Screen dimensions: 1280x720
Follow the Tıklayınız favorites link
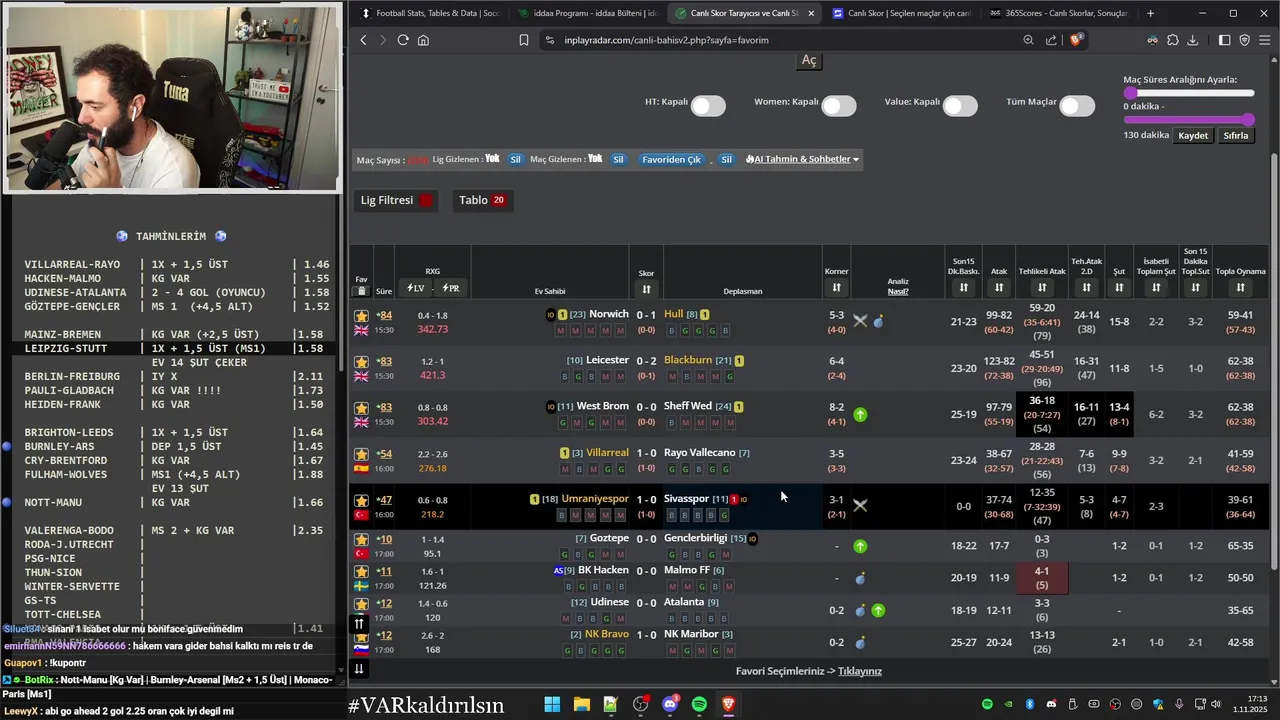(x=860, y=671)
